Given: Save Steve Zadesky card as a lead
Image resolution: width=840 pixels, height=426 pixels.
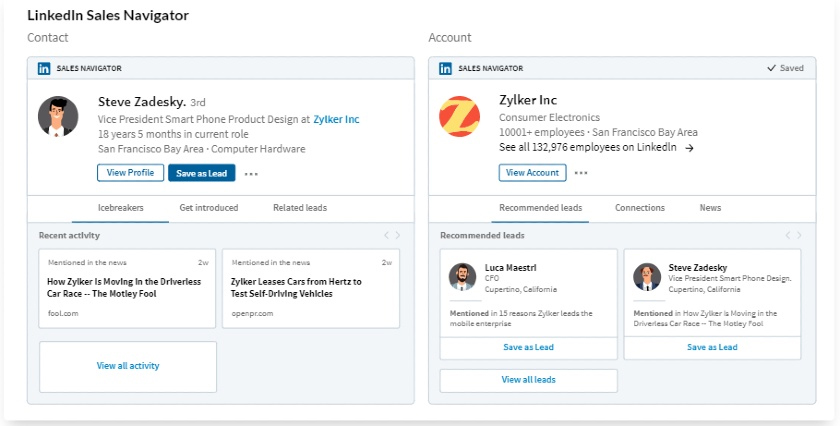Looking at the screenshot, I should point(712,348).
